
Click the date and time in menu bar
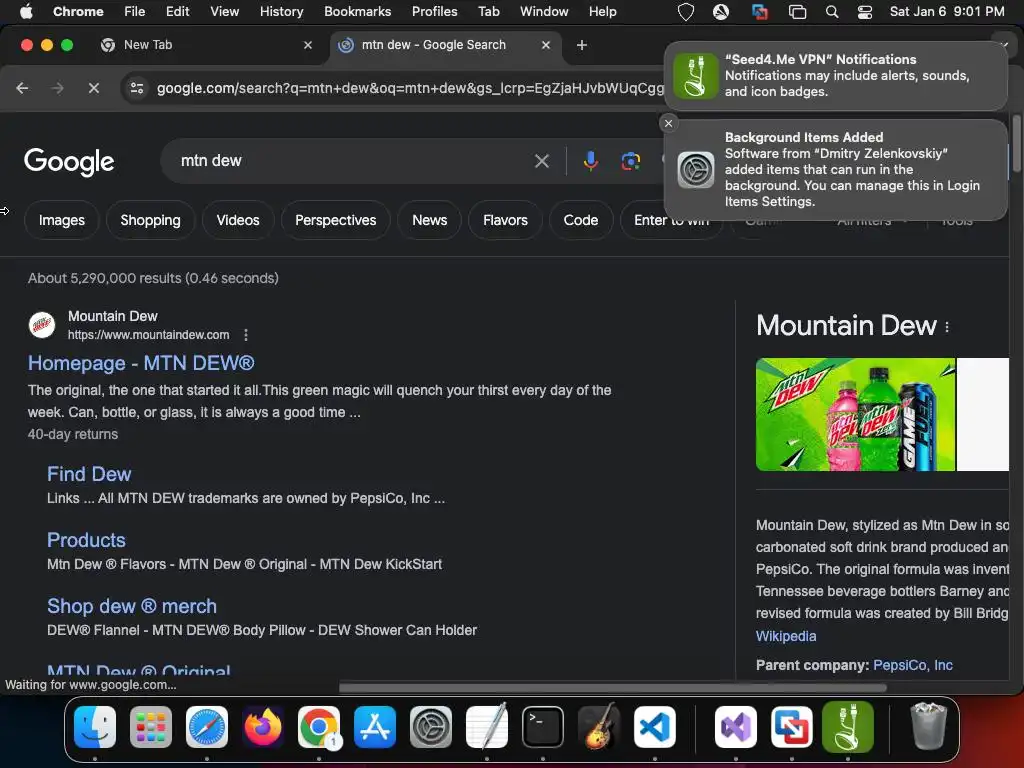(x=947, y=12)
